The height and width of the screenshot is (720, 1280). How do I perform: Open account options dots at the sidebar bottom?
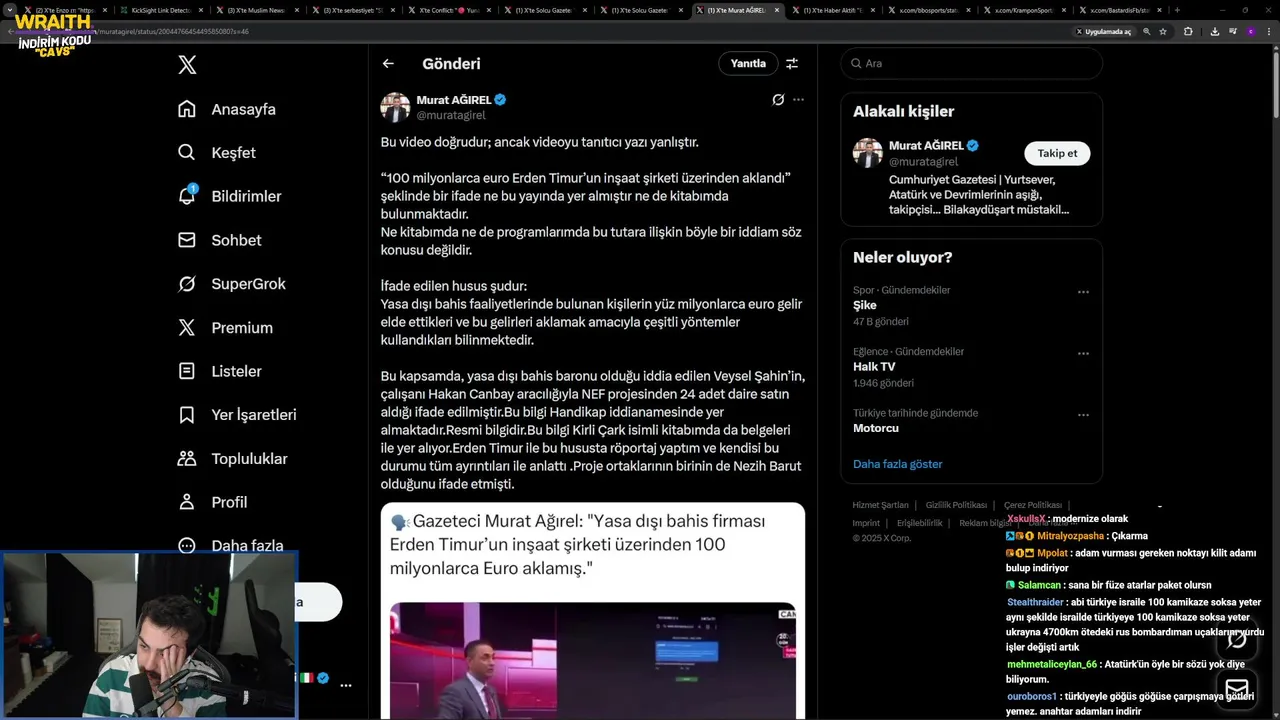point(345,686)
